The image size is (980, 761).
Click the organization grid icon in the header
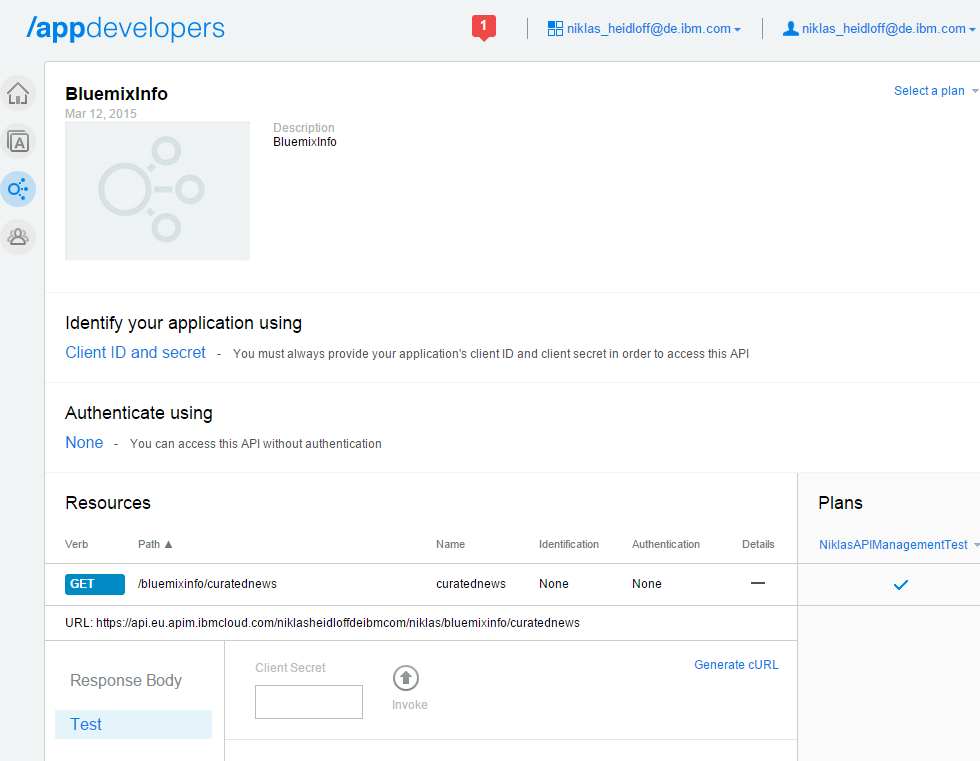tap(555, 29)
